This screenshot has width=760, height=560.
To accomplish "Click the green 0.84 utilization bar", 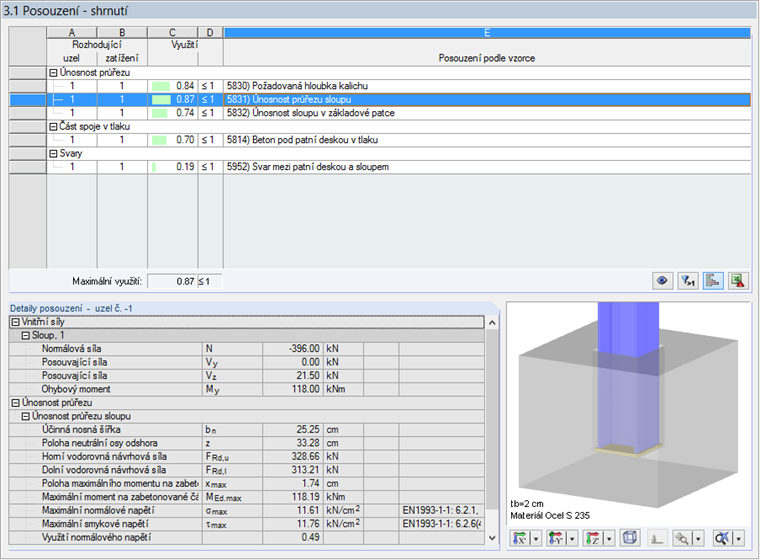I will (x=161, y=86).
